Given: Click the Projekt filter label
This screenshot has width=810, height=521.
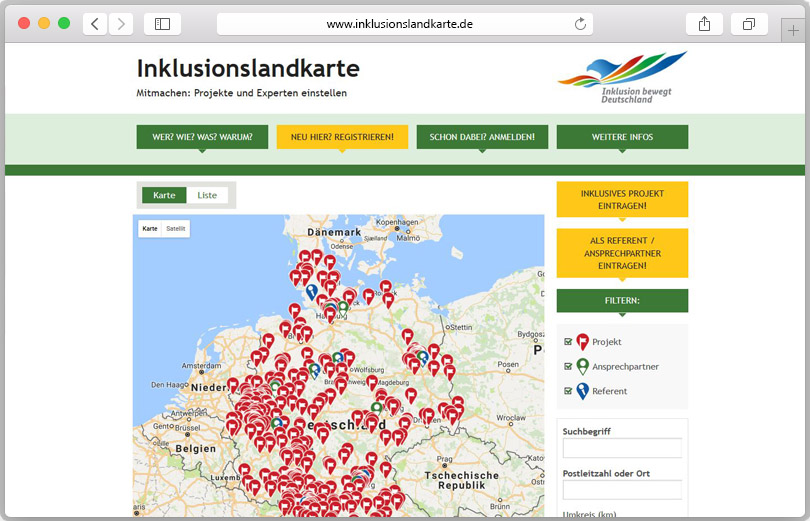Looking at the screenshot, I should [606, 342].
